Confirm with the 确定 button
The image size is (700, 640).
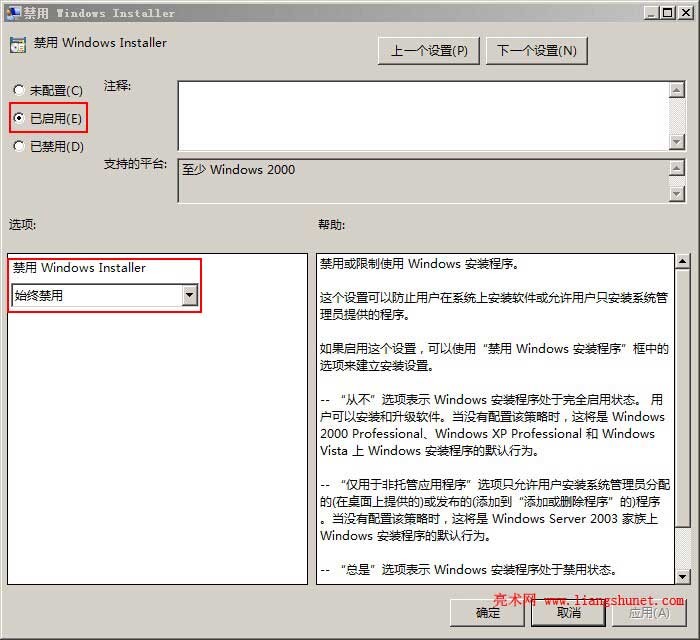(488, 613)
